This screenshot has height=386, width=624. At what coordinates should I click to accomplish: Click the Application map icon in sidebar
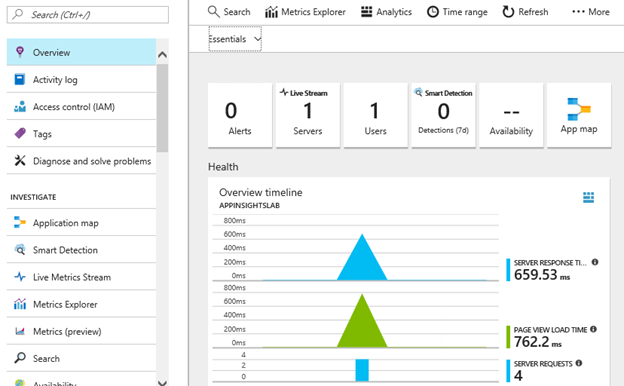20,222
